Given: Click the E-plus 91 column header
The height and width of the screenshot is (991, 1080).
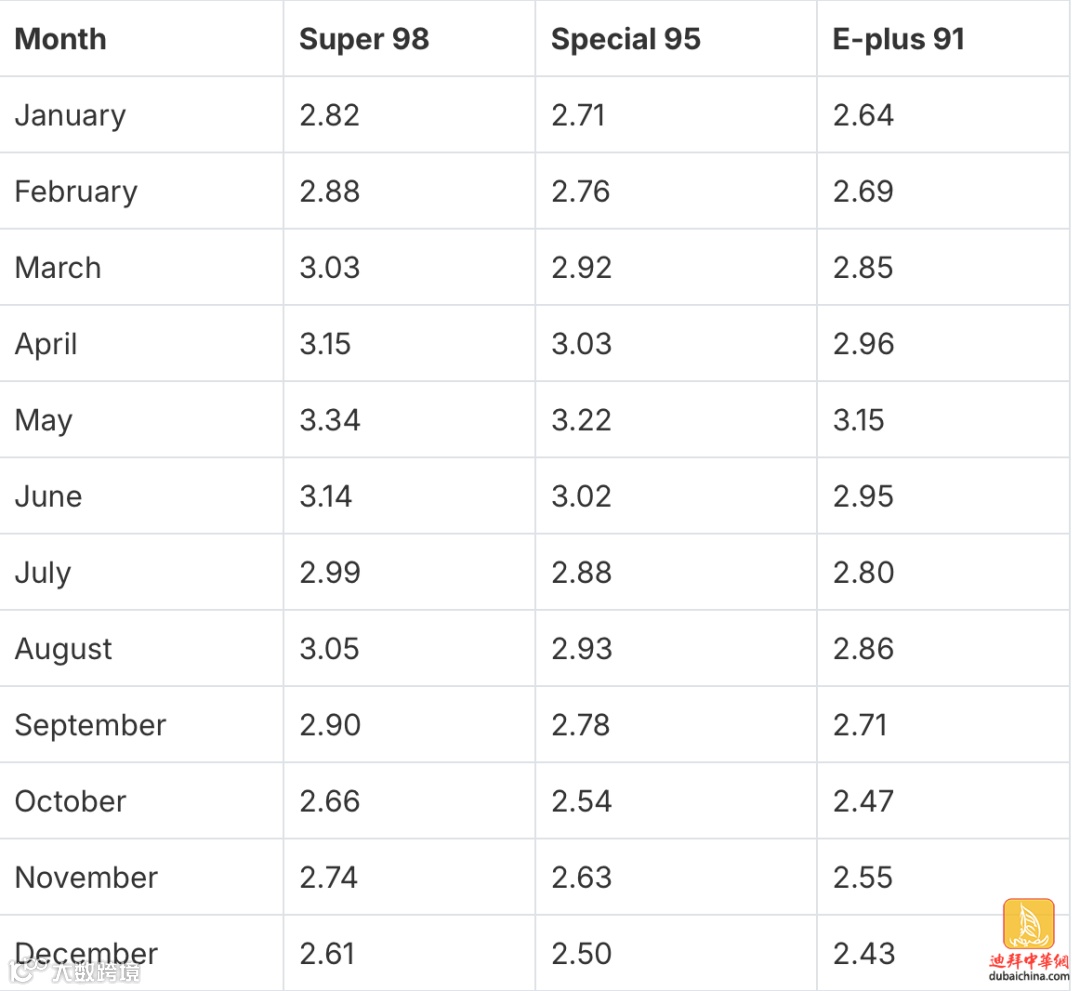Looking at the screenshot, I should 899,39.
